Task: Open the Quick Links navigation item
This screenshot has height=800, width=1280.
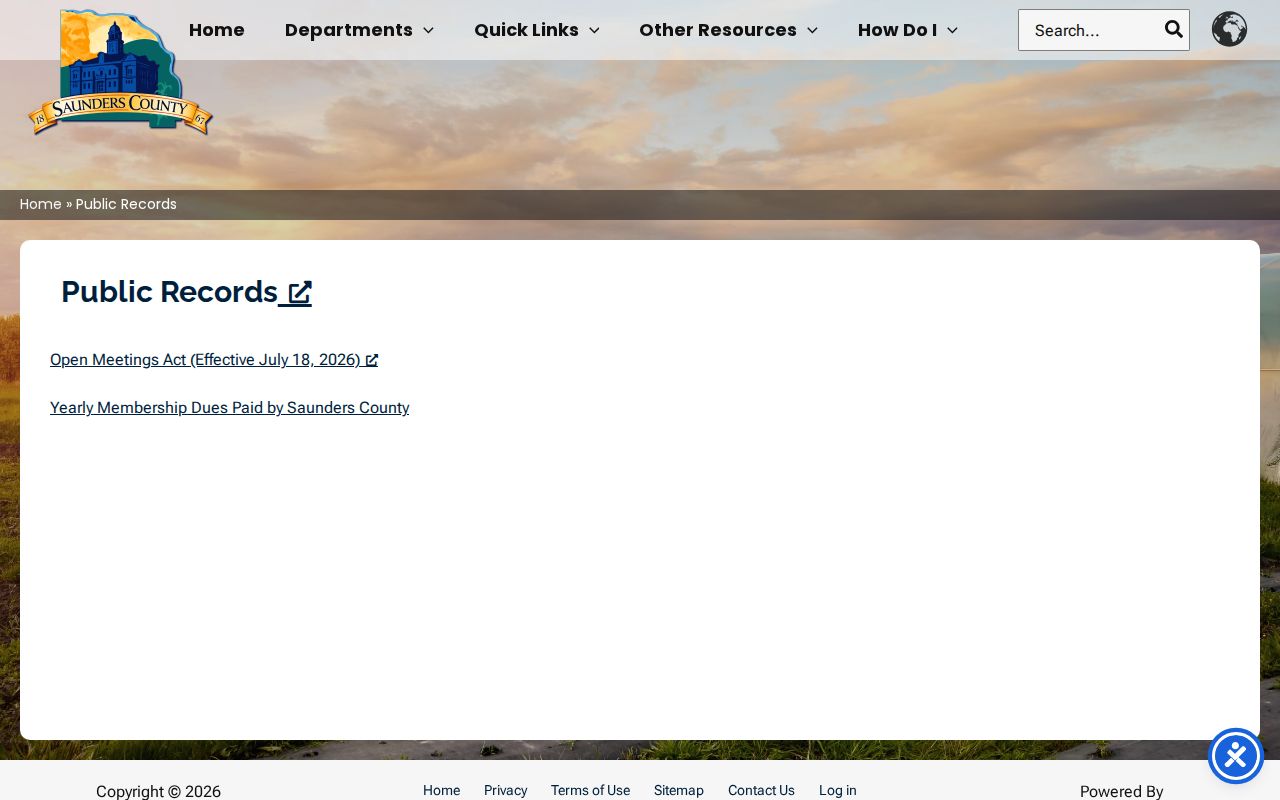Action: tap(526, 30)
